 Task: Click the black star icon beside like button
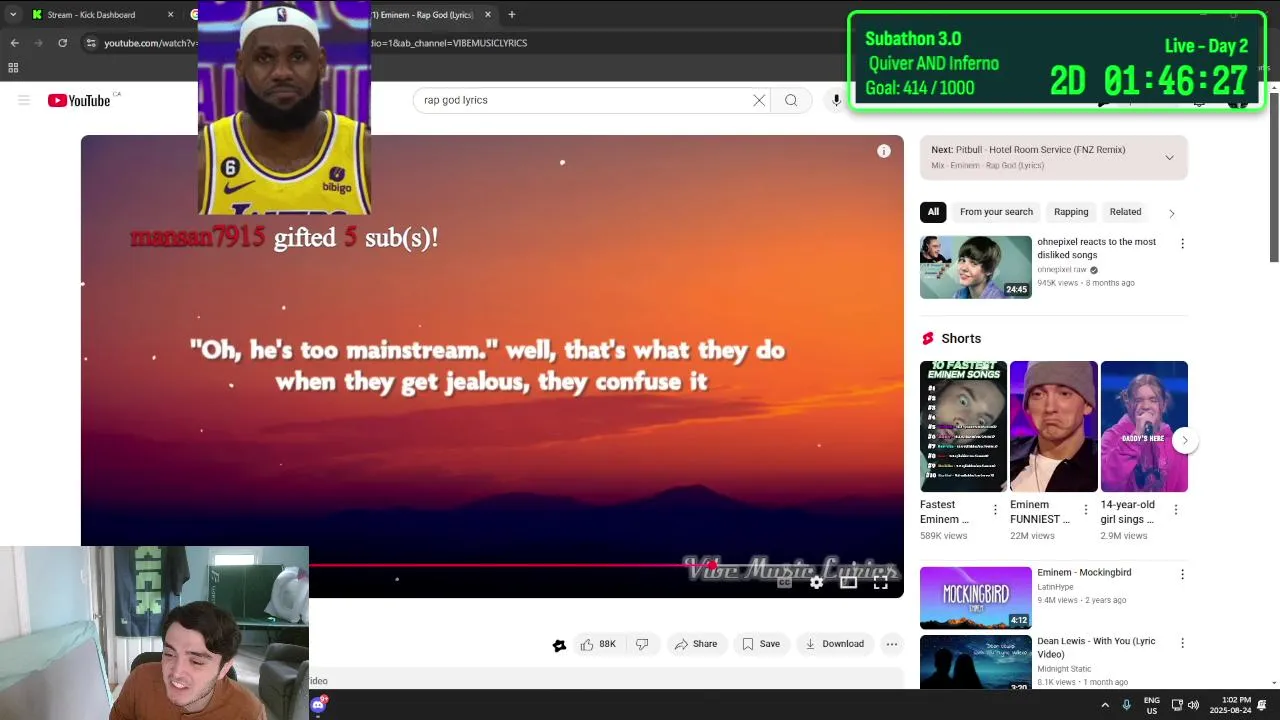559,645
